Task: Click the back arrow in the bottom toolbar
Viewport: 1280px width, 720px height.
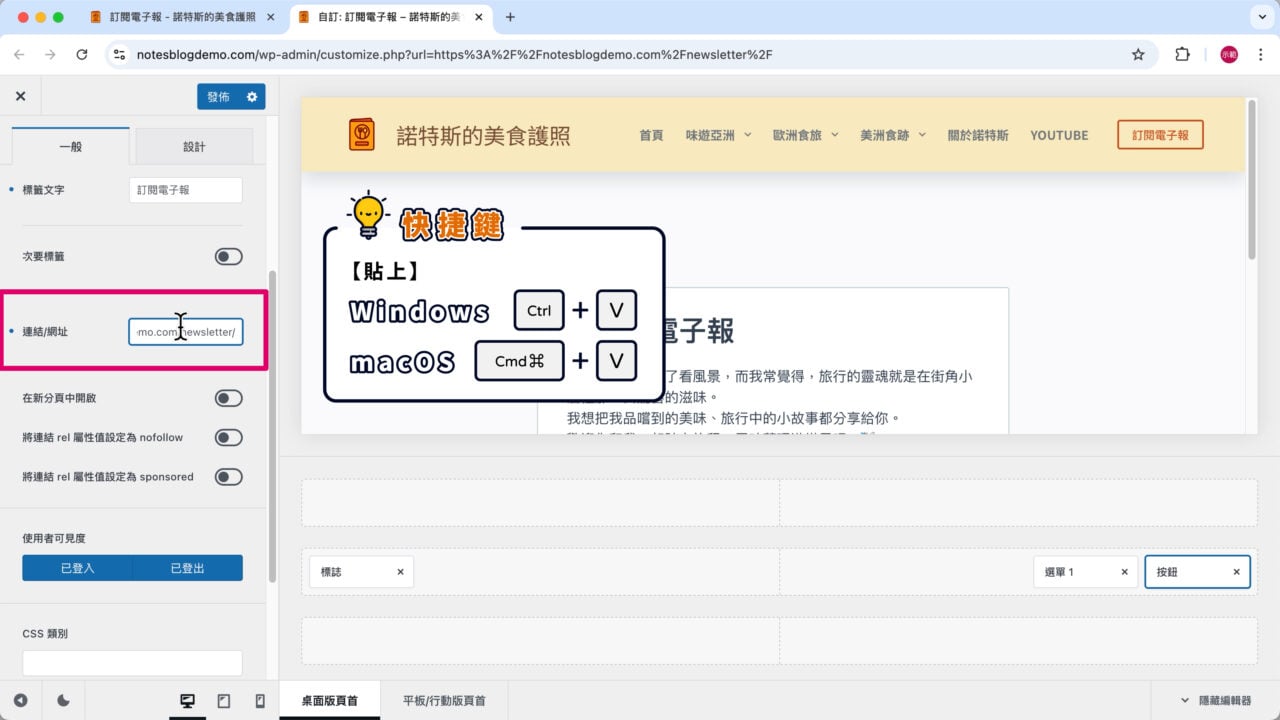Action: pos(20,700)
